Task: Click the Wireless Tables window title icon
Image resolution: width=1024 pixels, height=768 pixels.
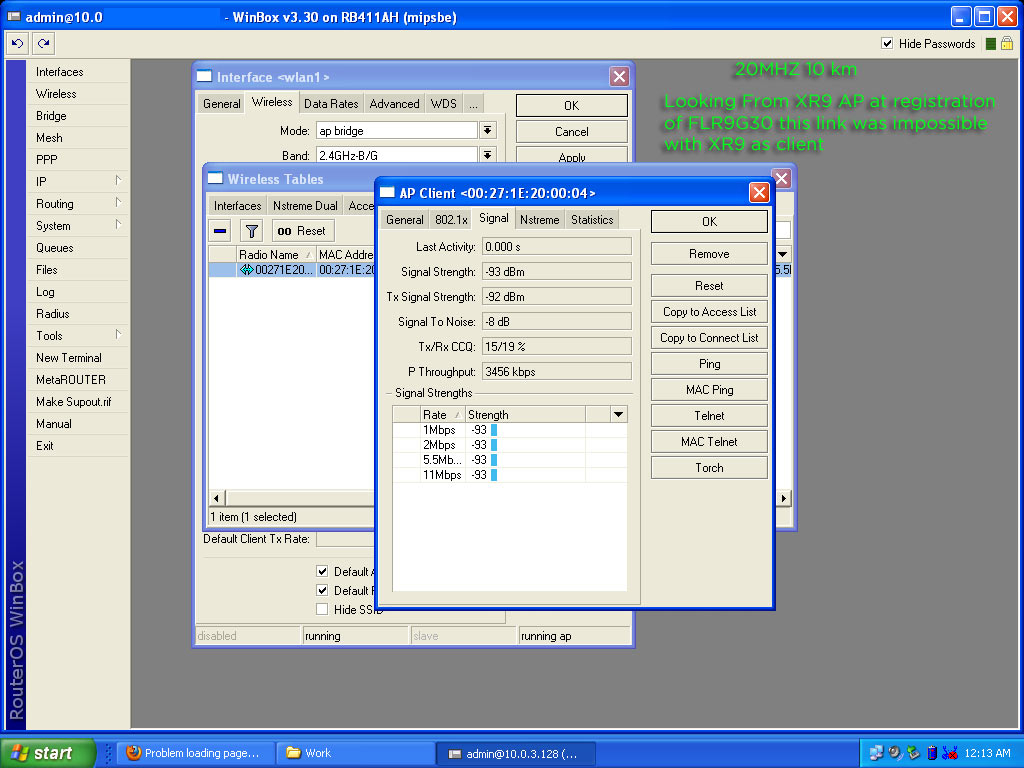Action: (x=215, y=178)
